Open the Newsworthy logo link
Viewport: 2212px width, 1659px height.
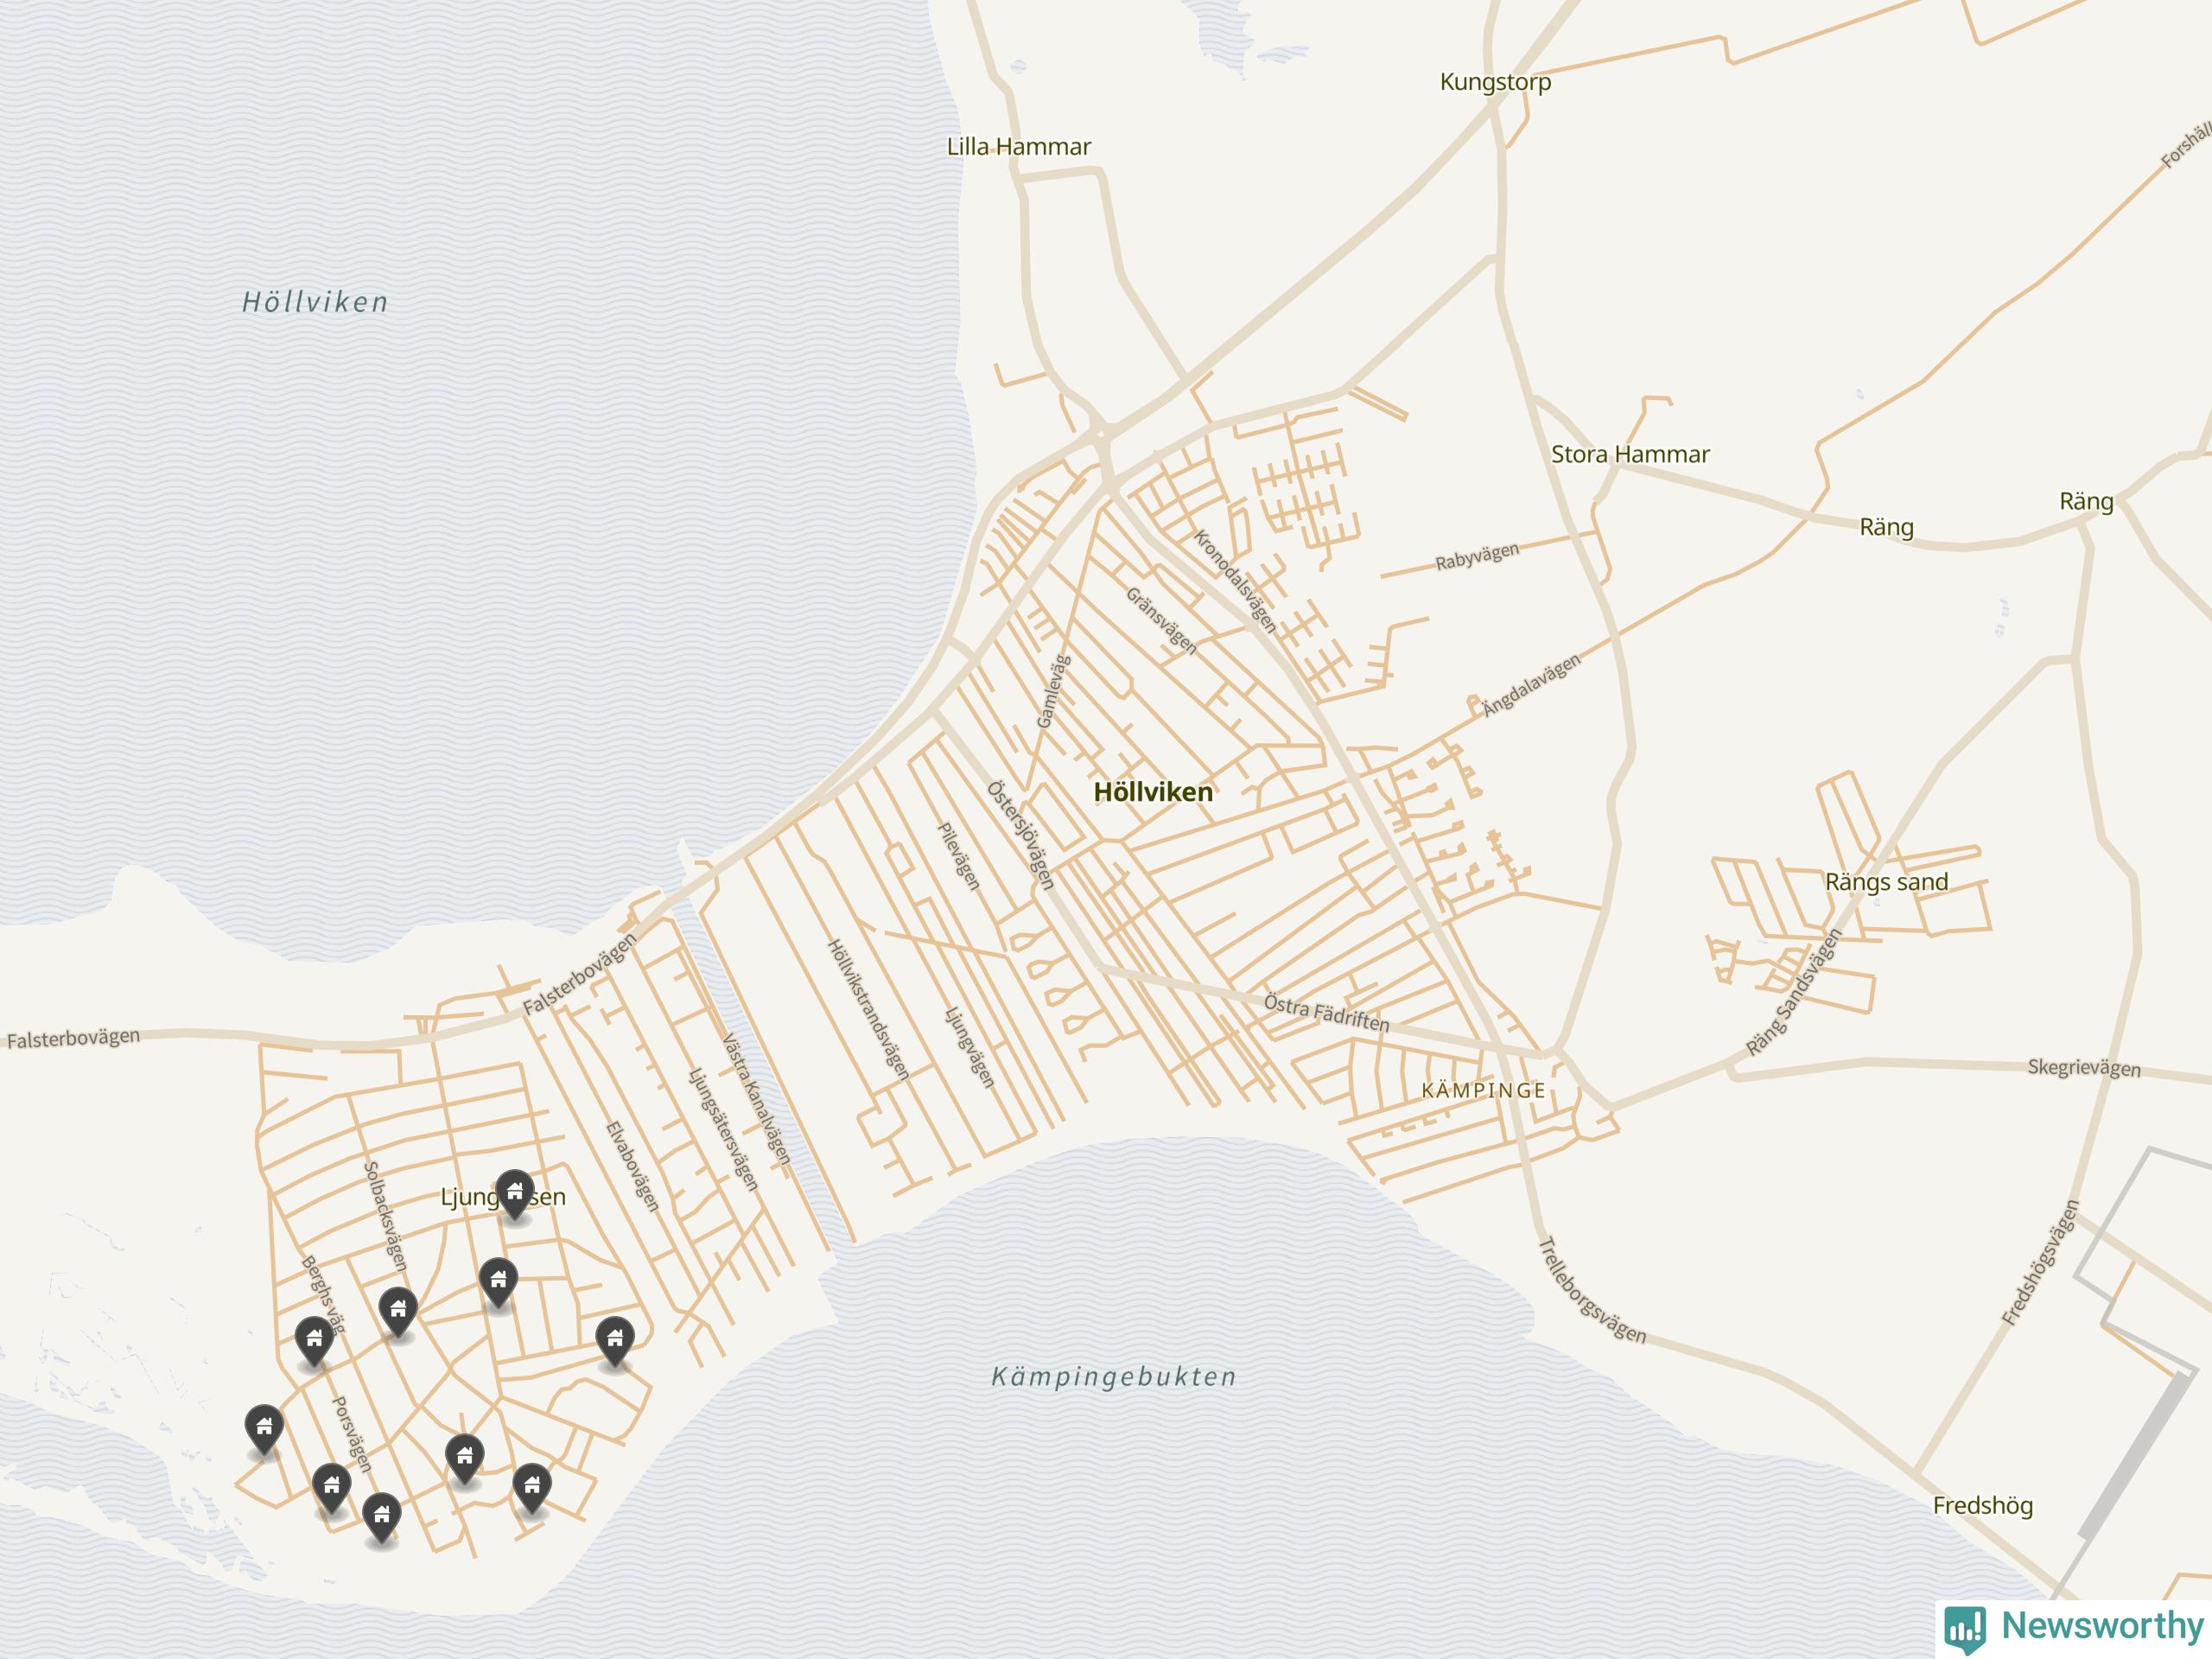click(x=2074, y=1627)
